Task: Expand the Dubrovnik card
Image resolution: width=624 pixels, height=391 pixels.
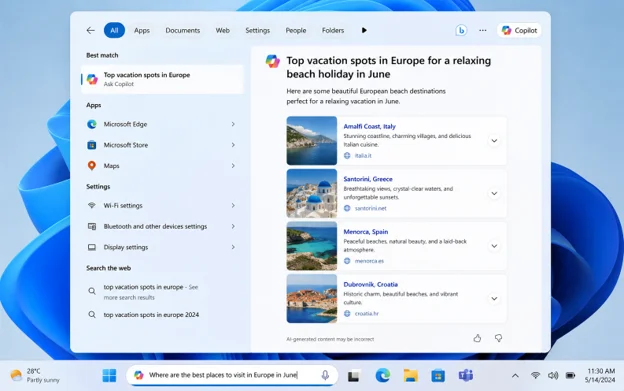Action: [x=494, y=299]
